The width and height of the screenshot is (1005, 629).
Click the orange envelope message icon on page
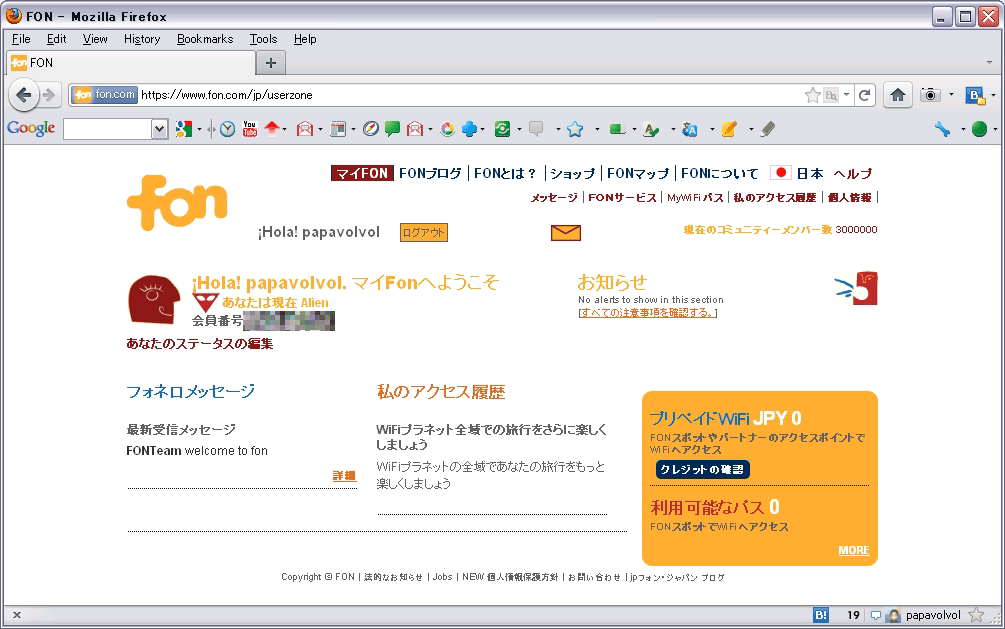click(x=565, y=232)
